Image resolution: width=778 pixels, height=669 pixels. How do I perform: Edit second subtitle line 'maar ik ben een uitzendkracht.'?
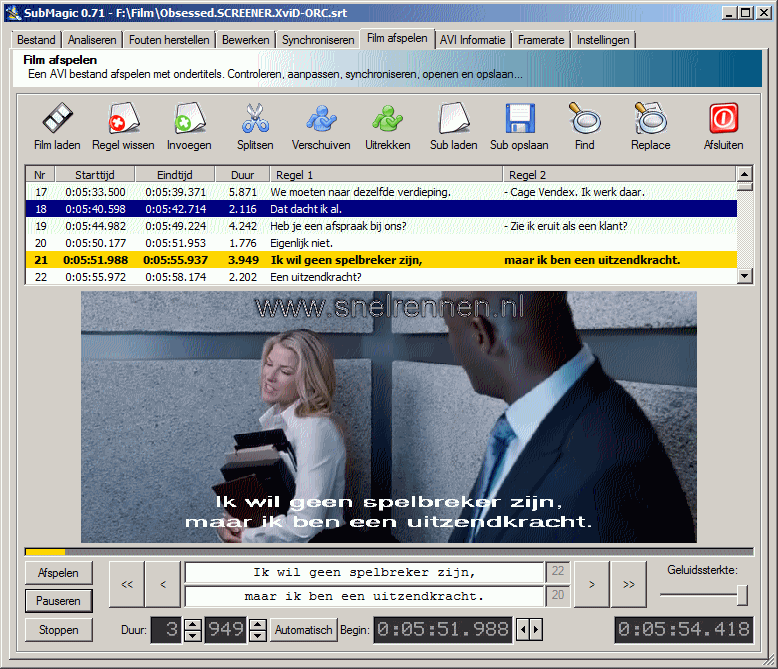(x=364, y=596)
